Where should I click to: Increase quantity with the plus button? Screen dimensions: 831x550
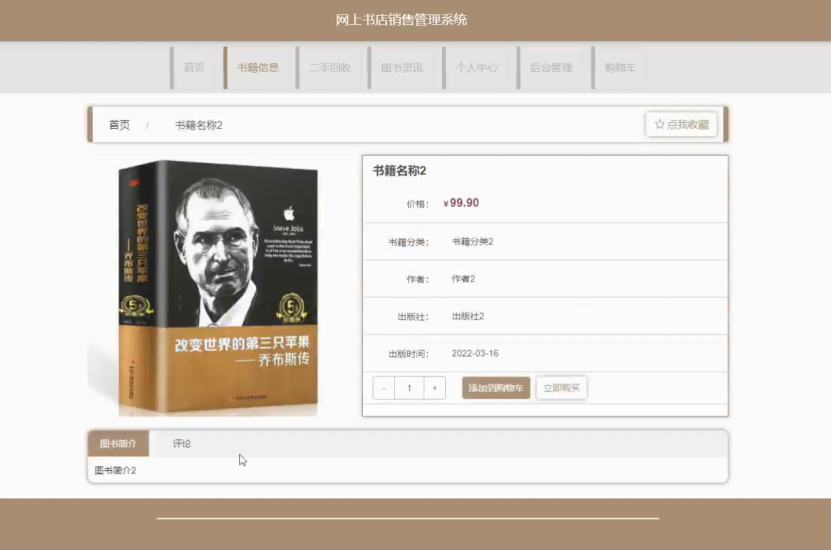point(435,388)
